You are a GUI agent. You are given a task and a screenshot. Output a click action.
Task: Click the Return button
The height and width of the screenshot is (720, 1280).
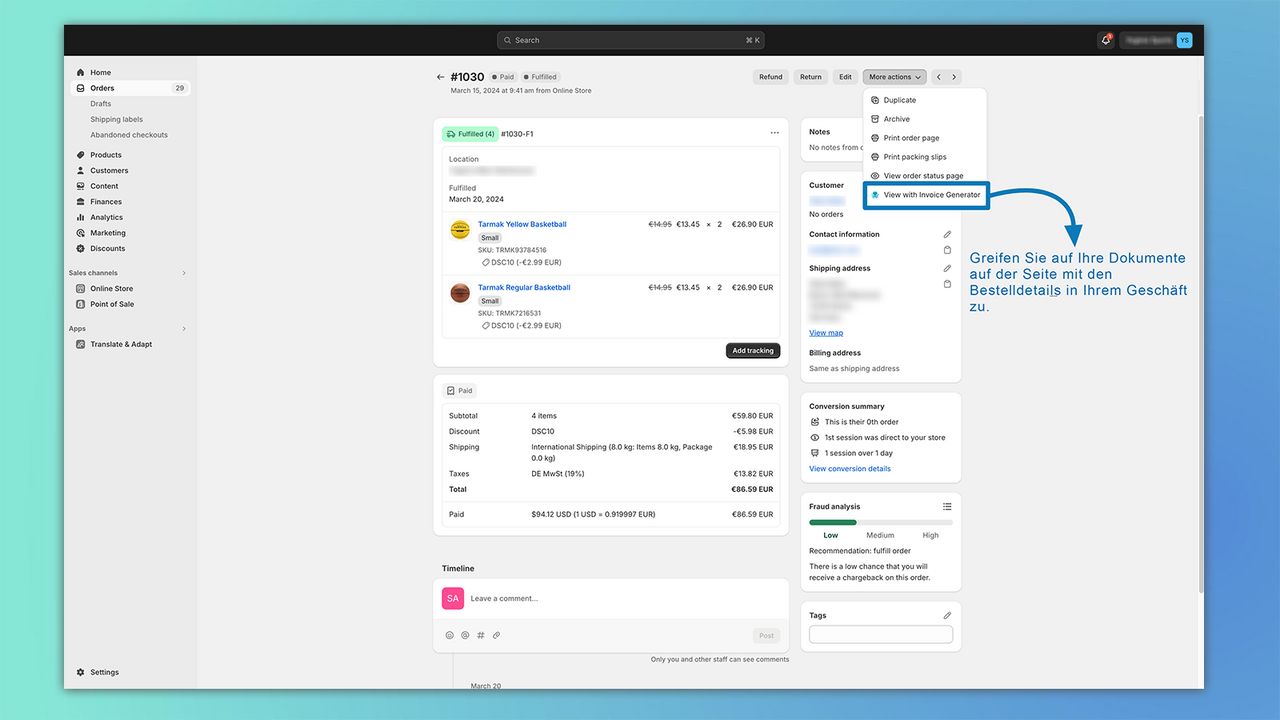point(811,77)
